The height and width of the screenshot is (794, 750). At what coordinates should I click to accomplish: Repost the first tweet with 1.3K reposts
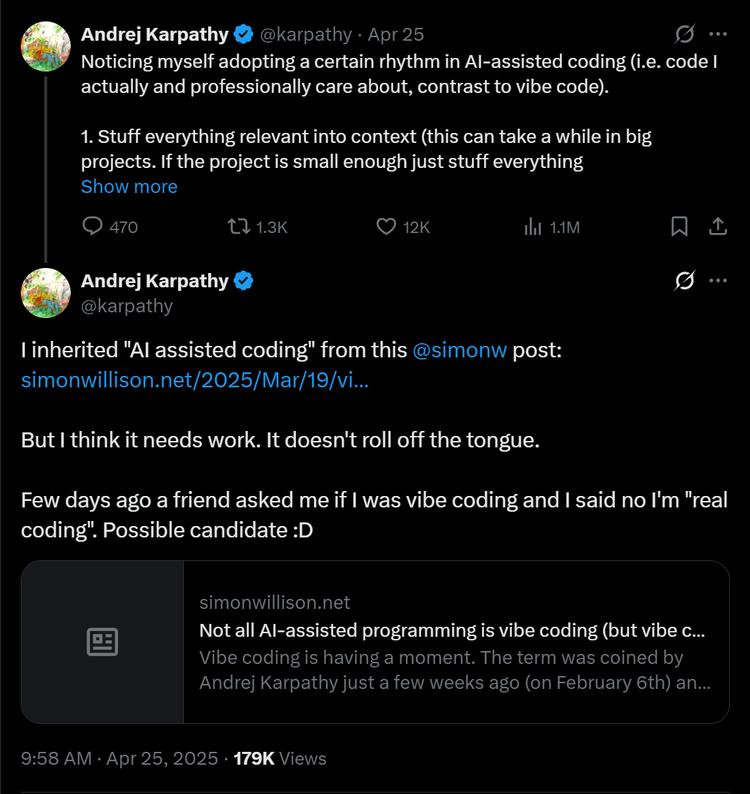[x=238, y=227]
